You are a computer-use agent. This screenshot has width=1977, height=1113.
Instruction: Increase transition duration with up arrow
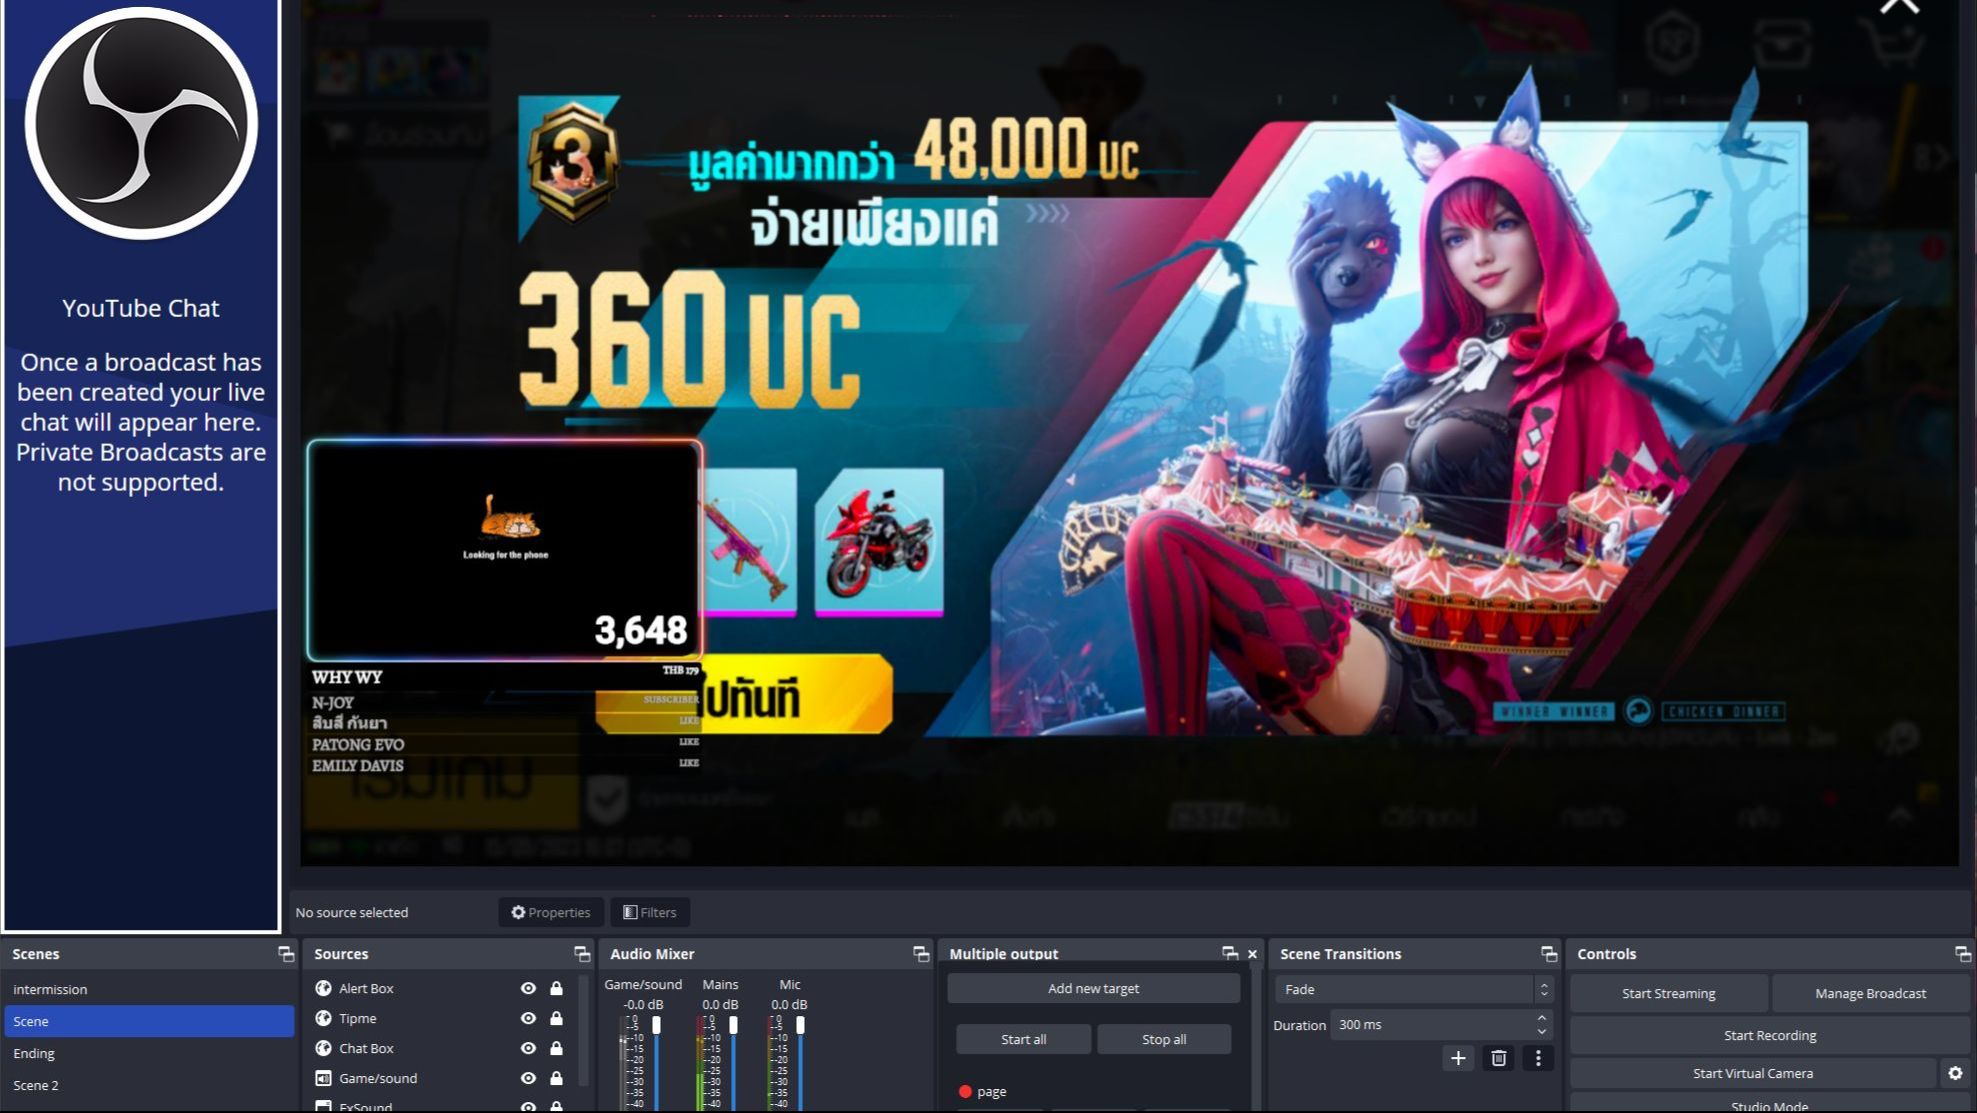coord(1542,1018)
